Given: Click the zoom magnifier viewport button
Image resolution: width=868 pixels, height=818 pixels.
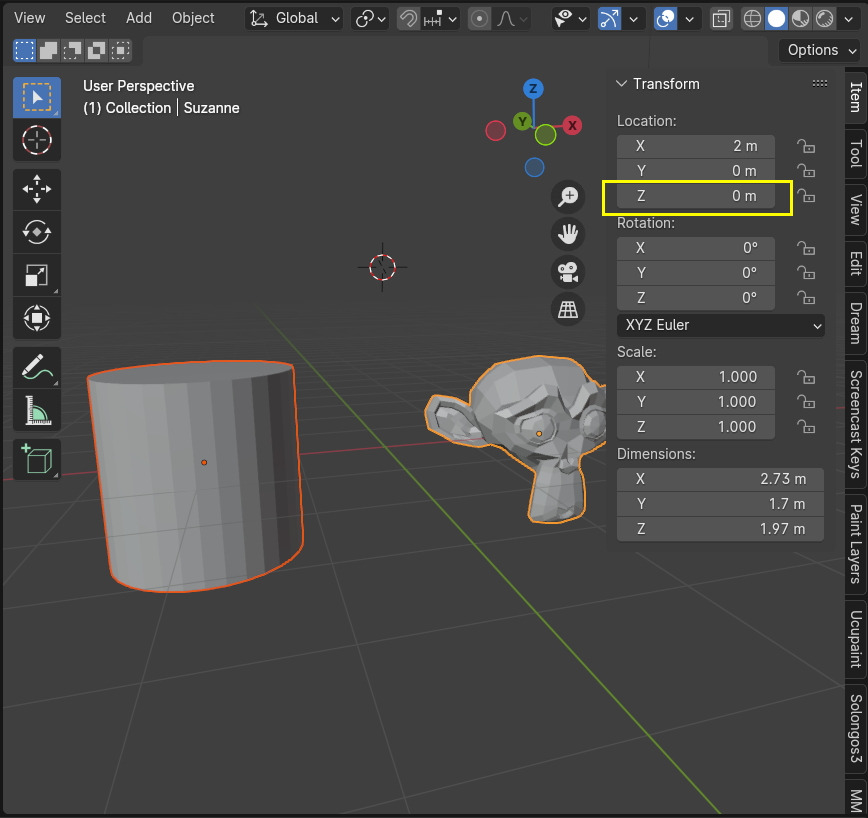Looking at the screenshot, I should (x=568, y=196).
